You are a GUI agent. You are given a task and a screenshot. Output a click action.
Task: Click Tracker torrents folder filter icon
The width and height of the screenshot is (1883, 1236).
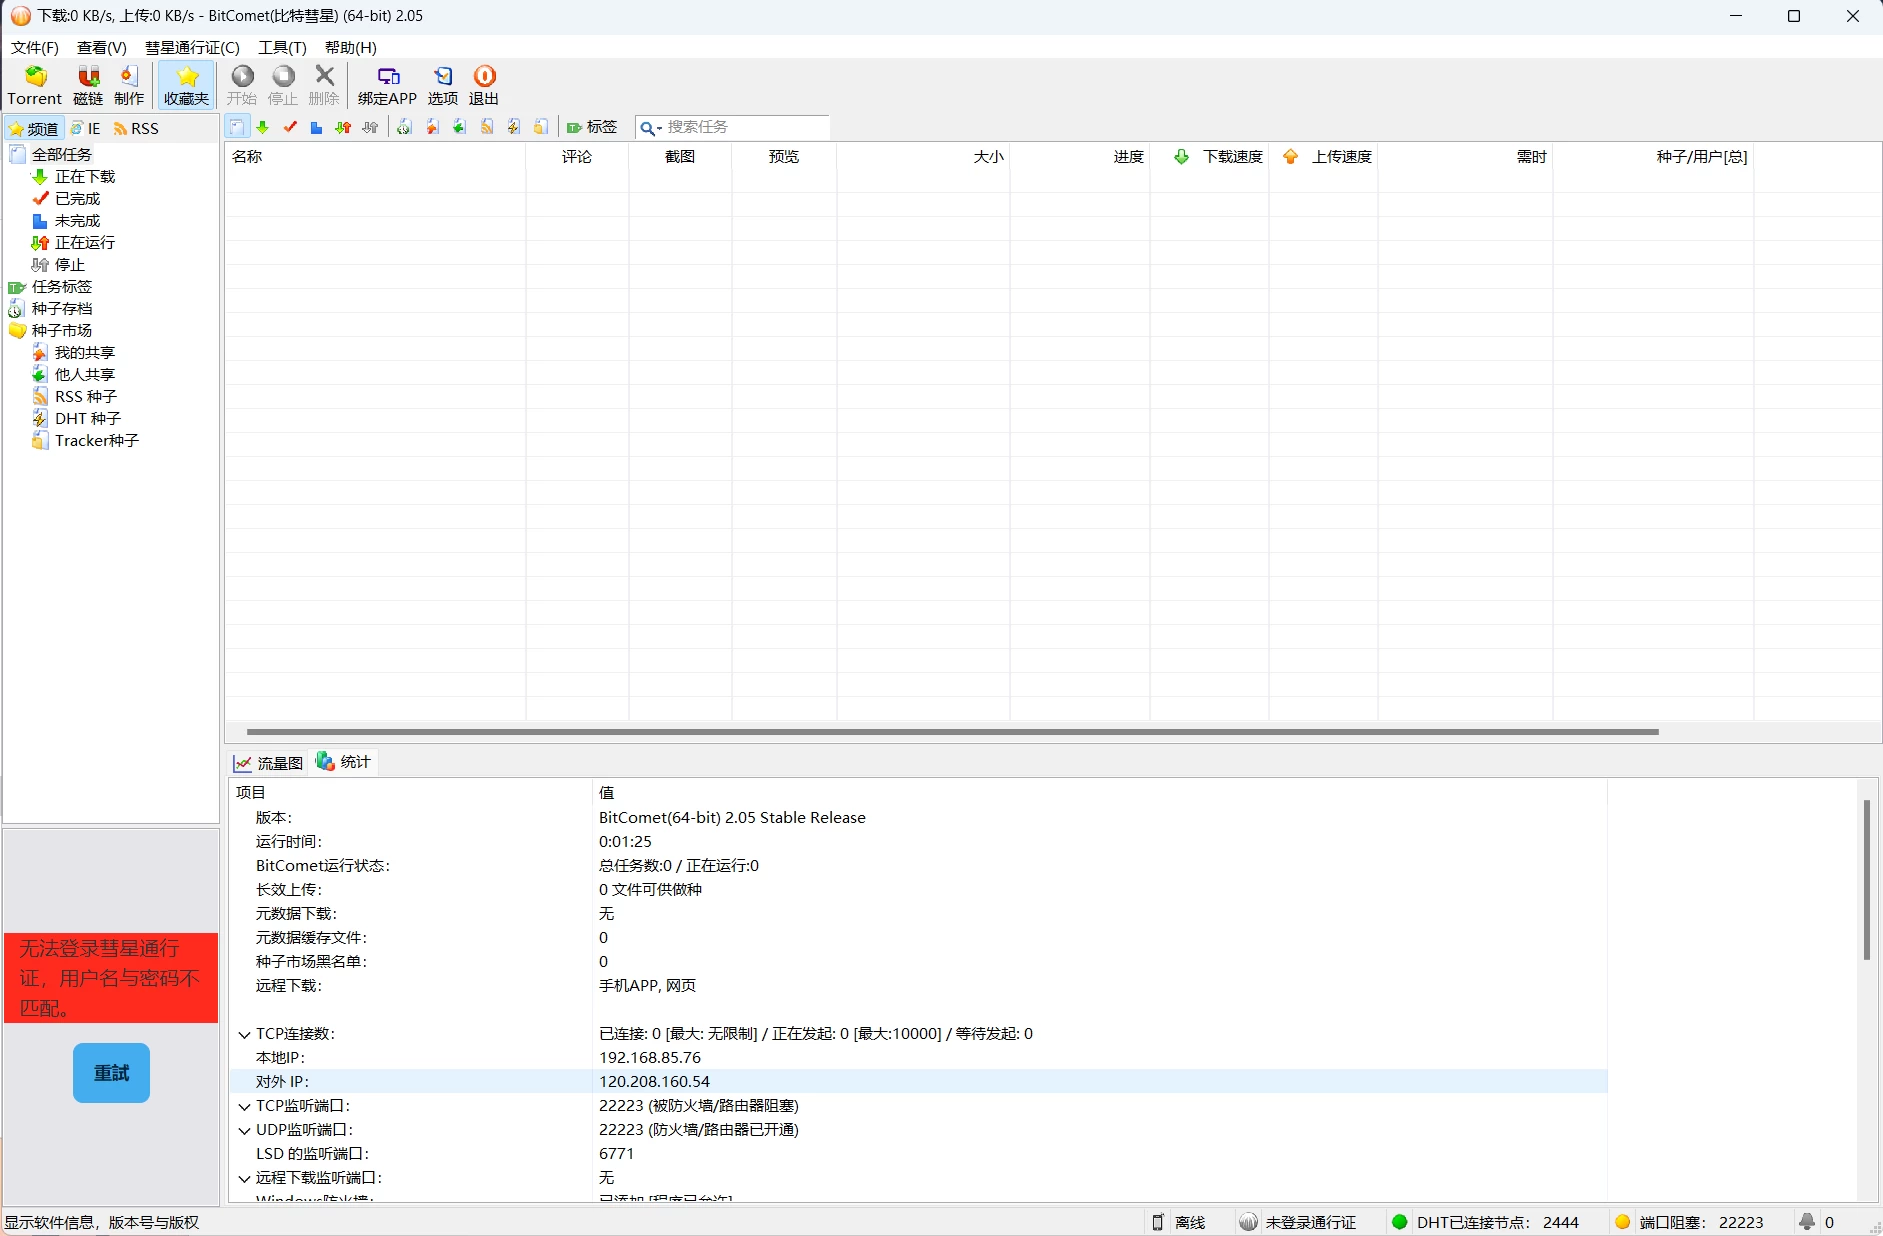[x=540, y=127]
